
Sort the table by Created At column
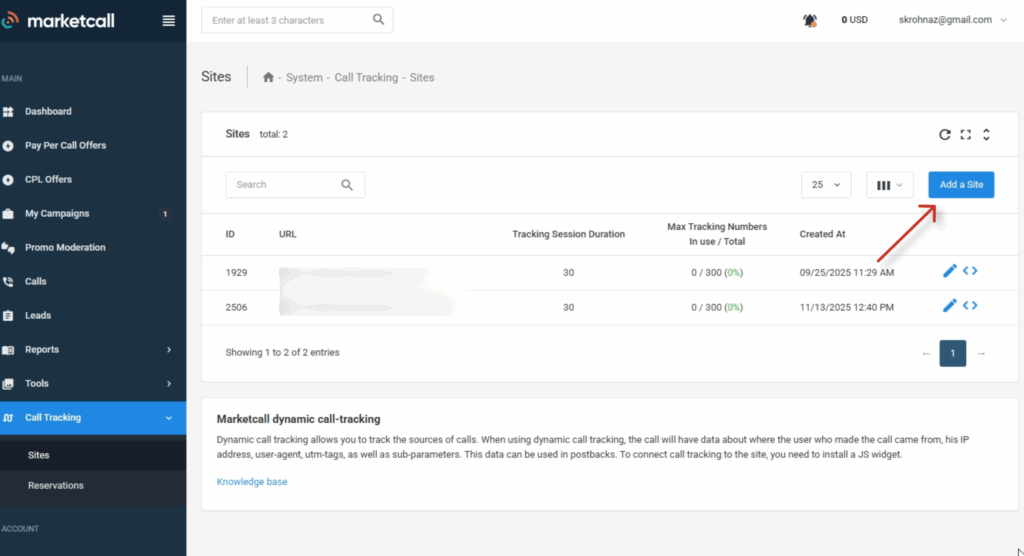[822, 234]
